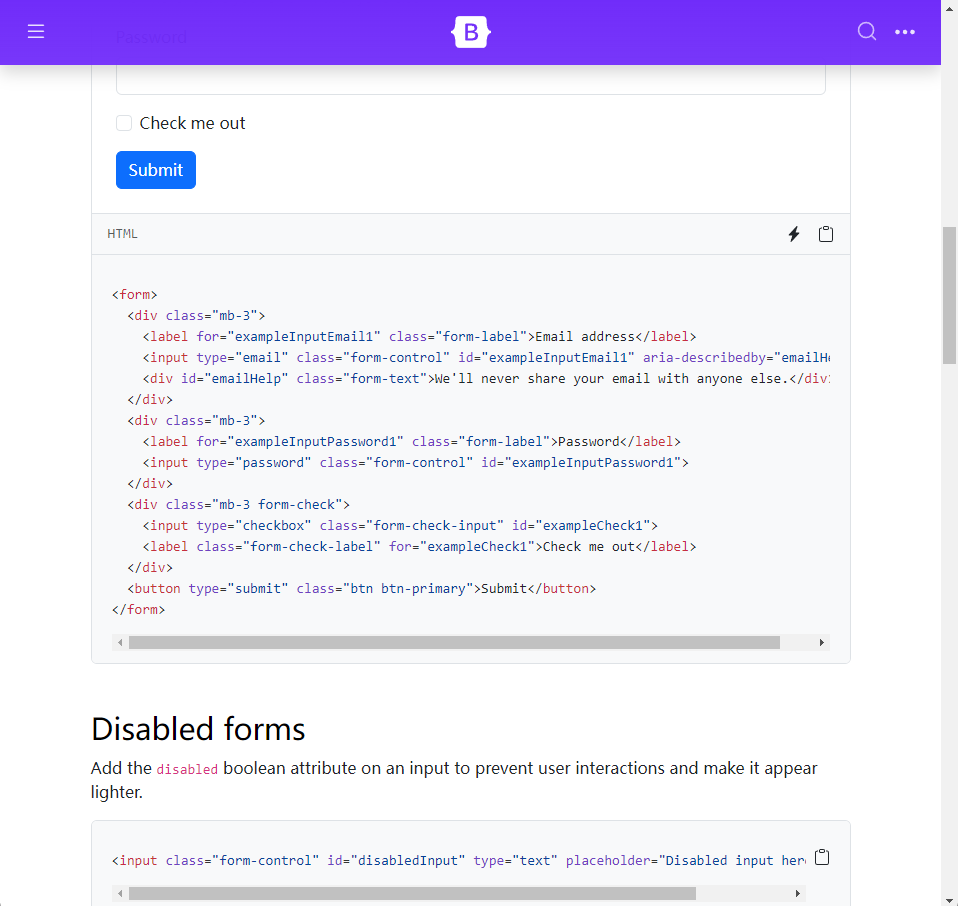This screenshot has width=958, height=906.
Task: Click the password input code line
Action: 415,462
